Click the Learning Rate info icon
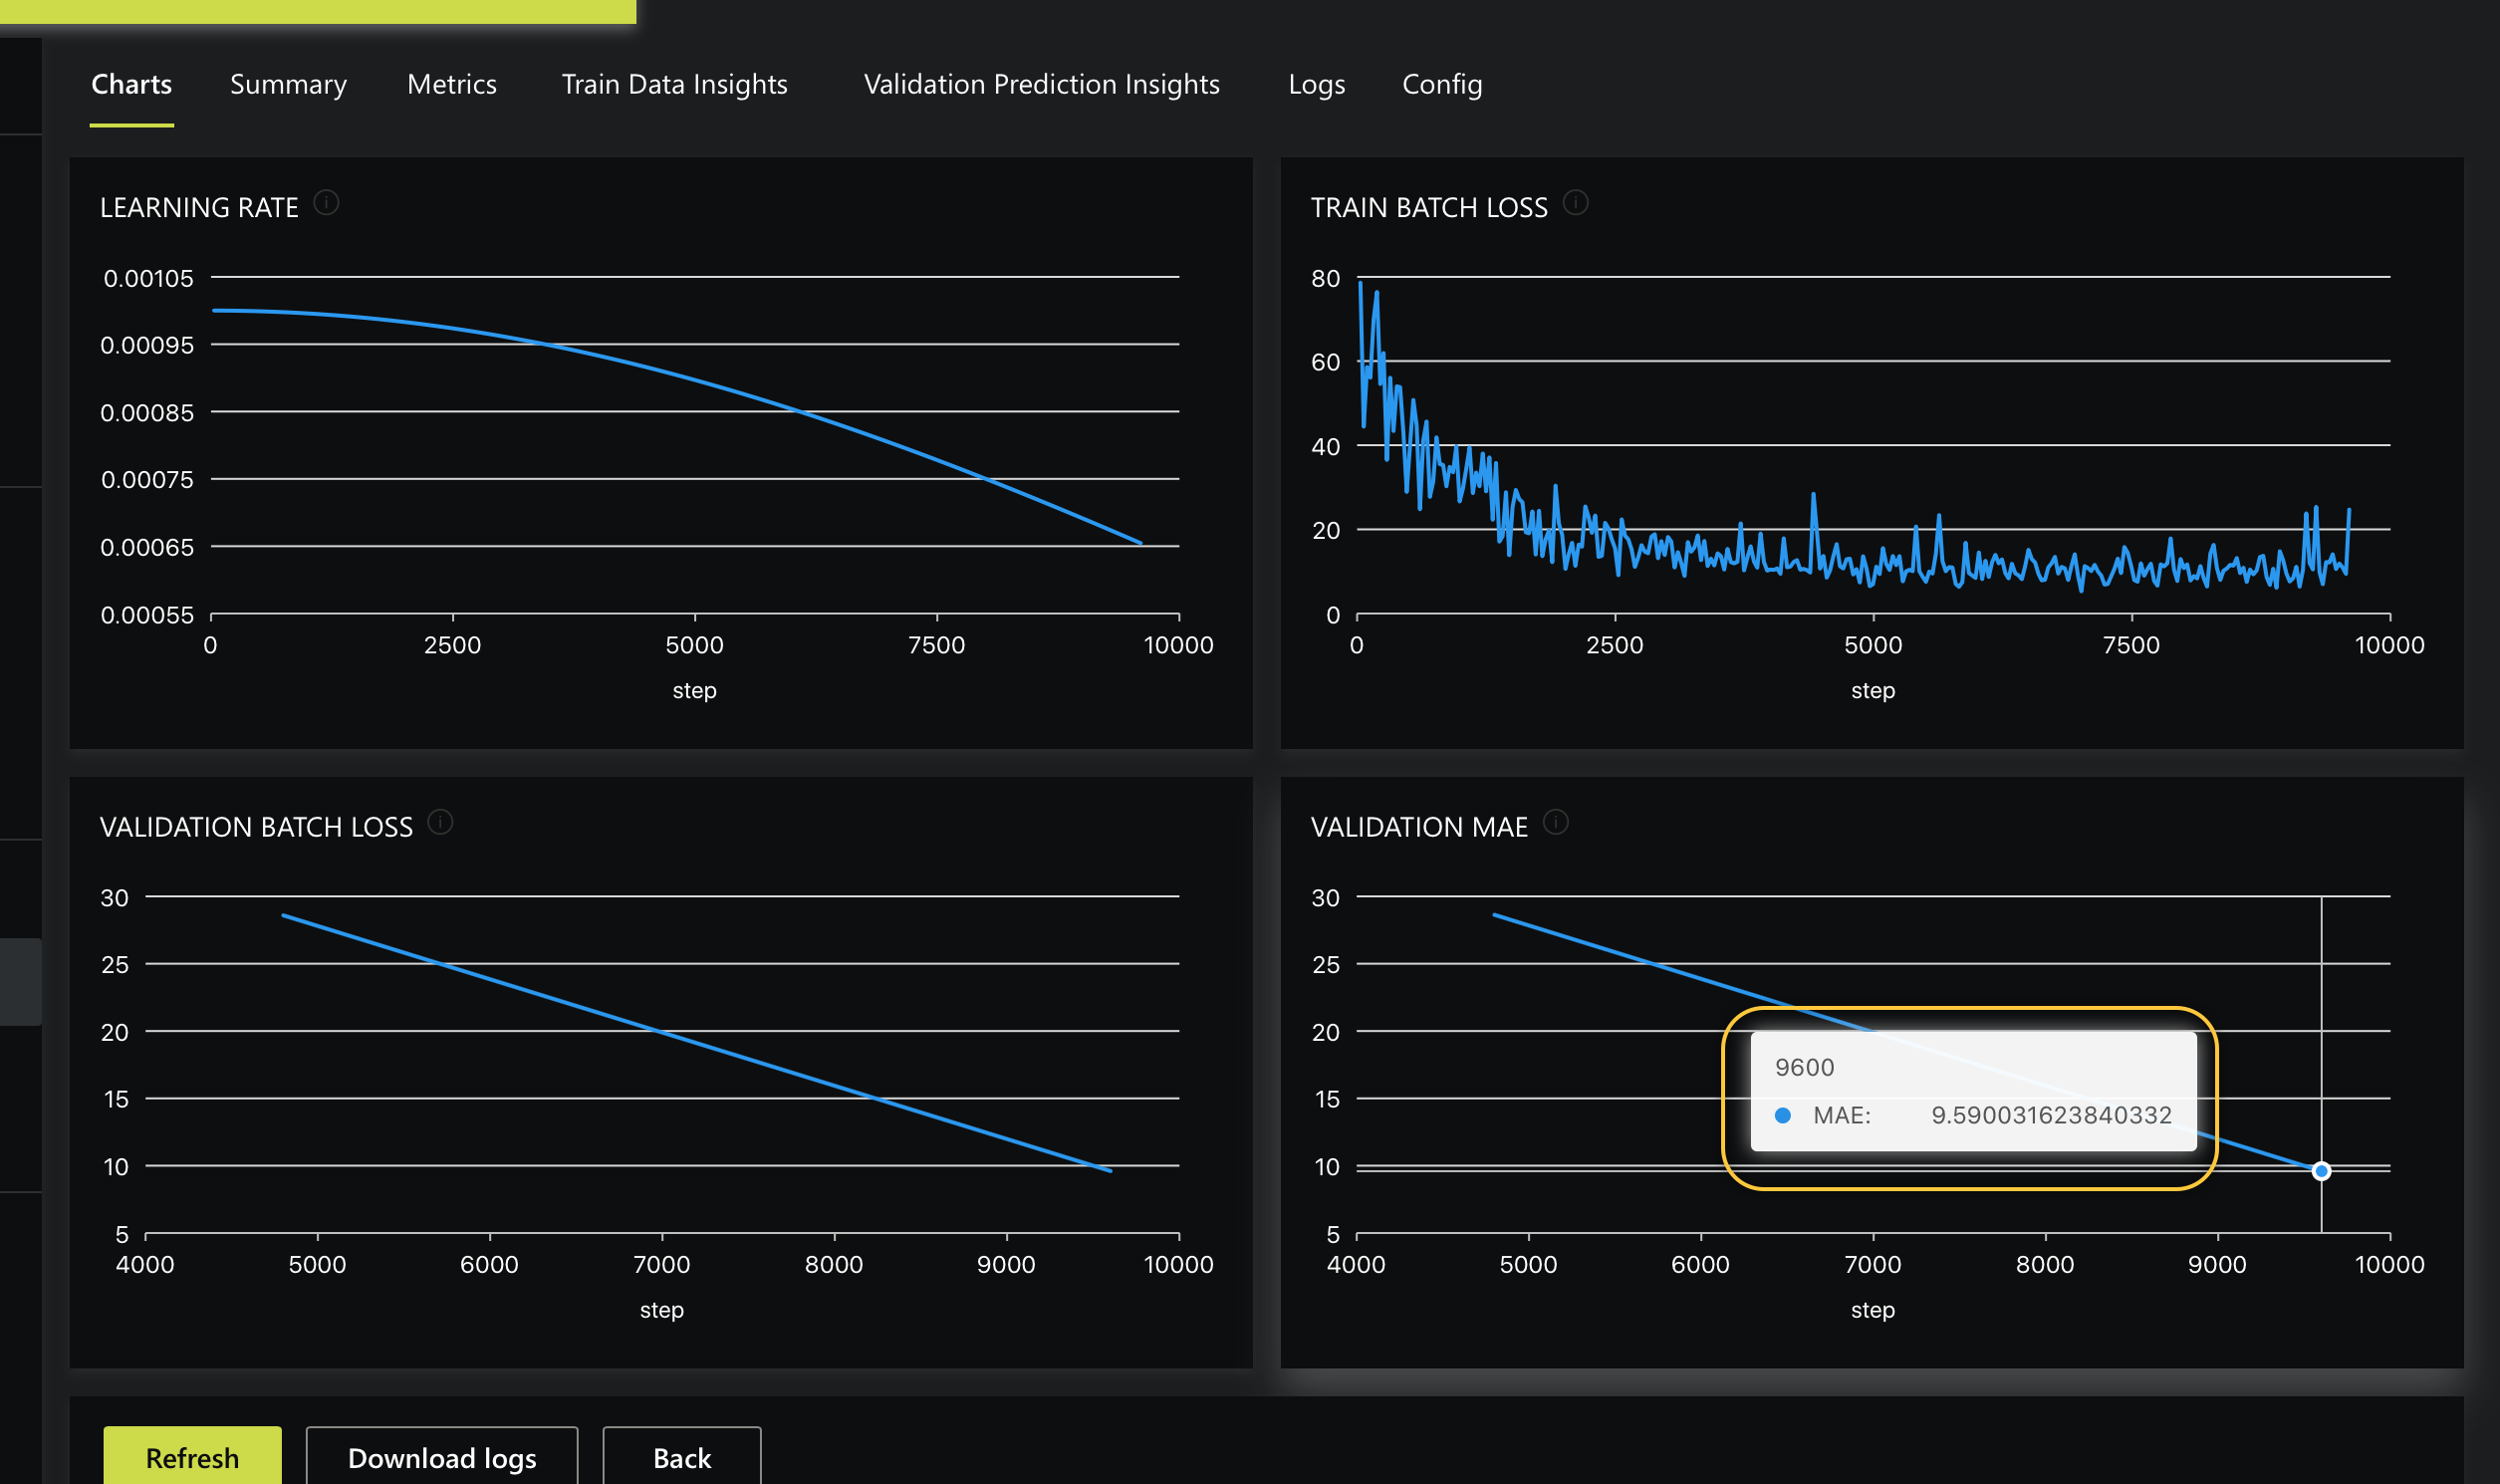The height and width of the screenshot is (1484, 2500). [326, 203]
